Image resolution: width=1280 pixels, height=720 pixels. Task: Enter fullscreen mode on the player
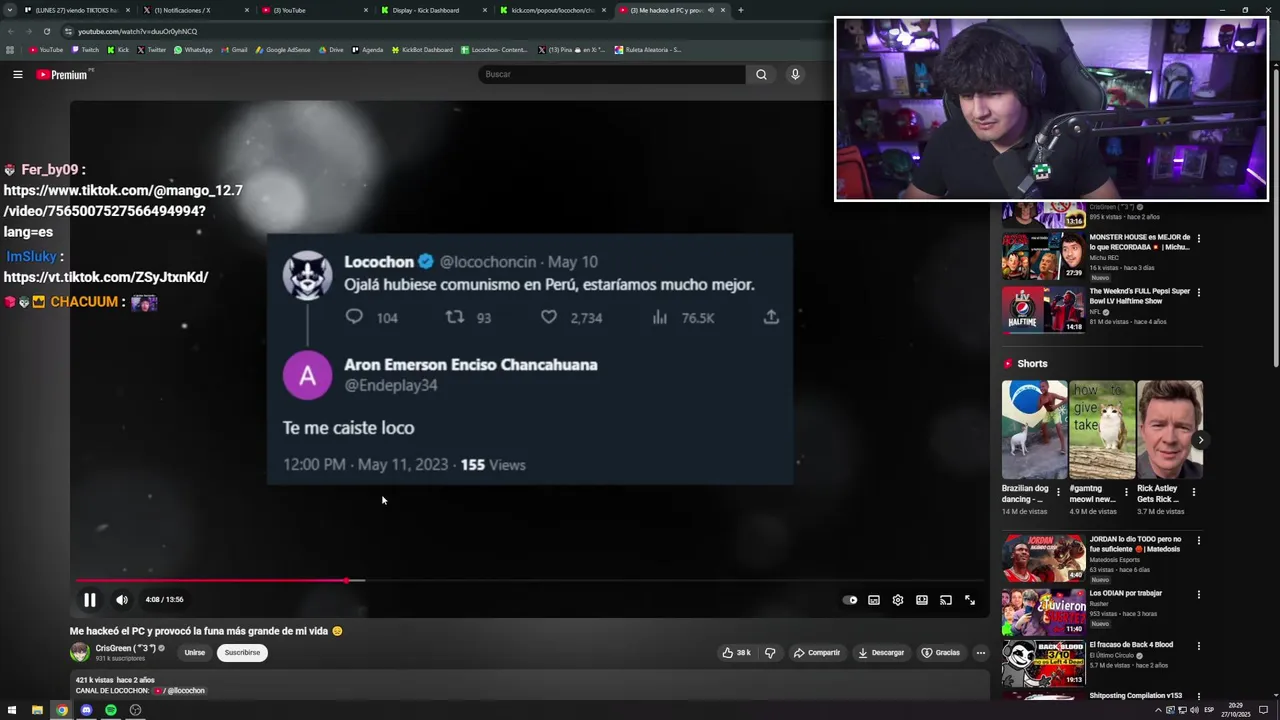[970, 600]
